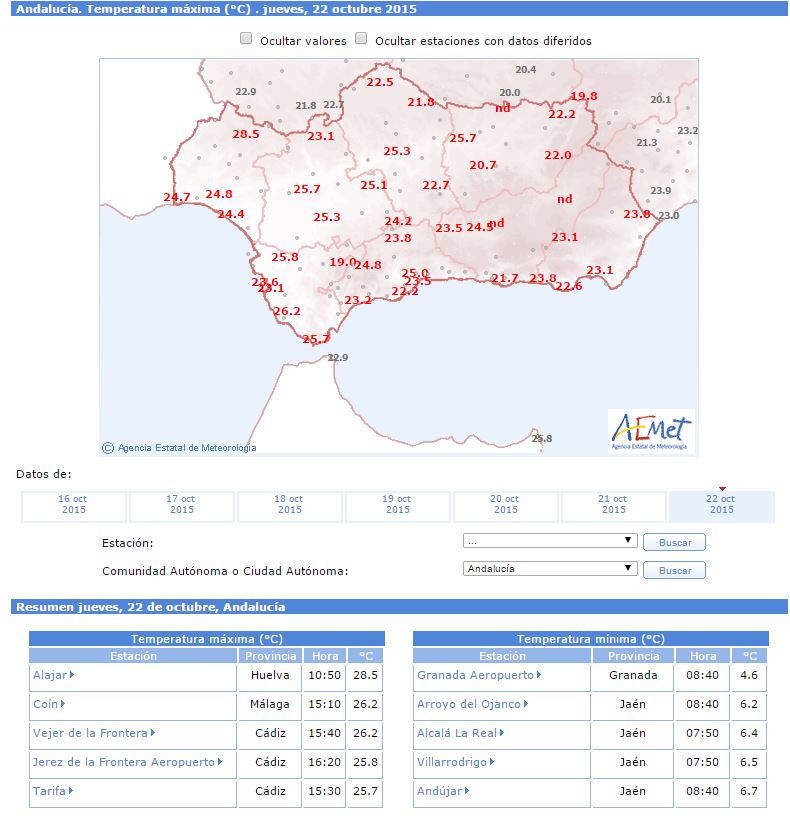This screenshot has height=821, width=790.
Task: Select the current 22 oct 2015 tab
Action: pos(721,506)
